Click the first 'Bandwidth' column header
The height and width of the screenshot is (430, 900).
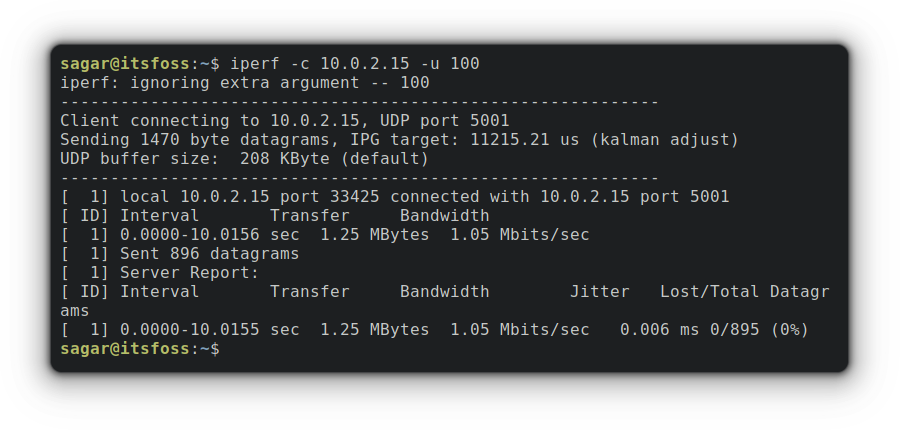coord(444,216)
